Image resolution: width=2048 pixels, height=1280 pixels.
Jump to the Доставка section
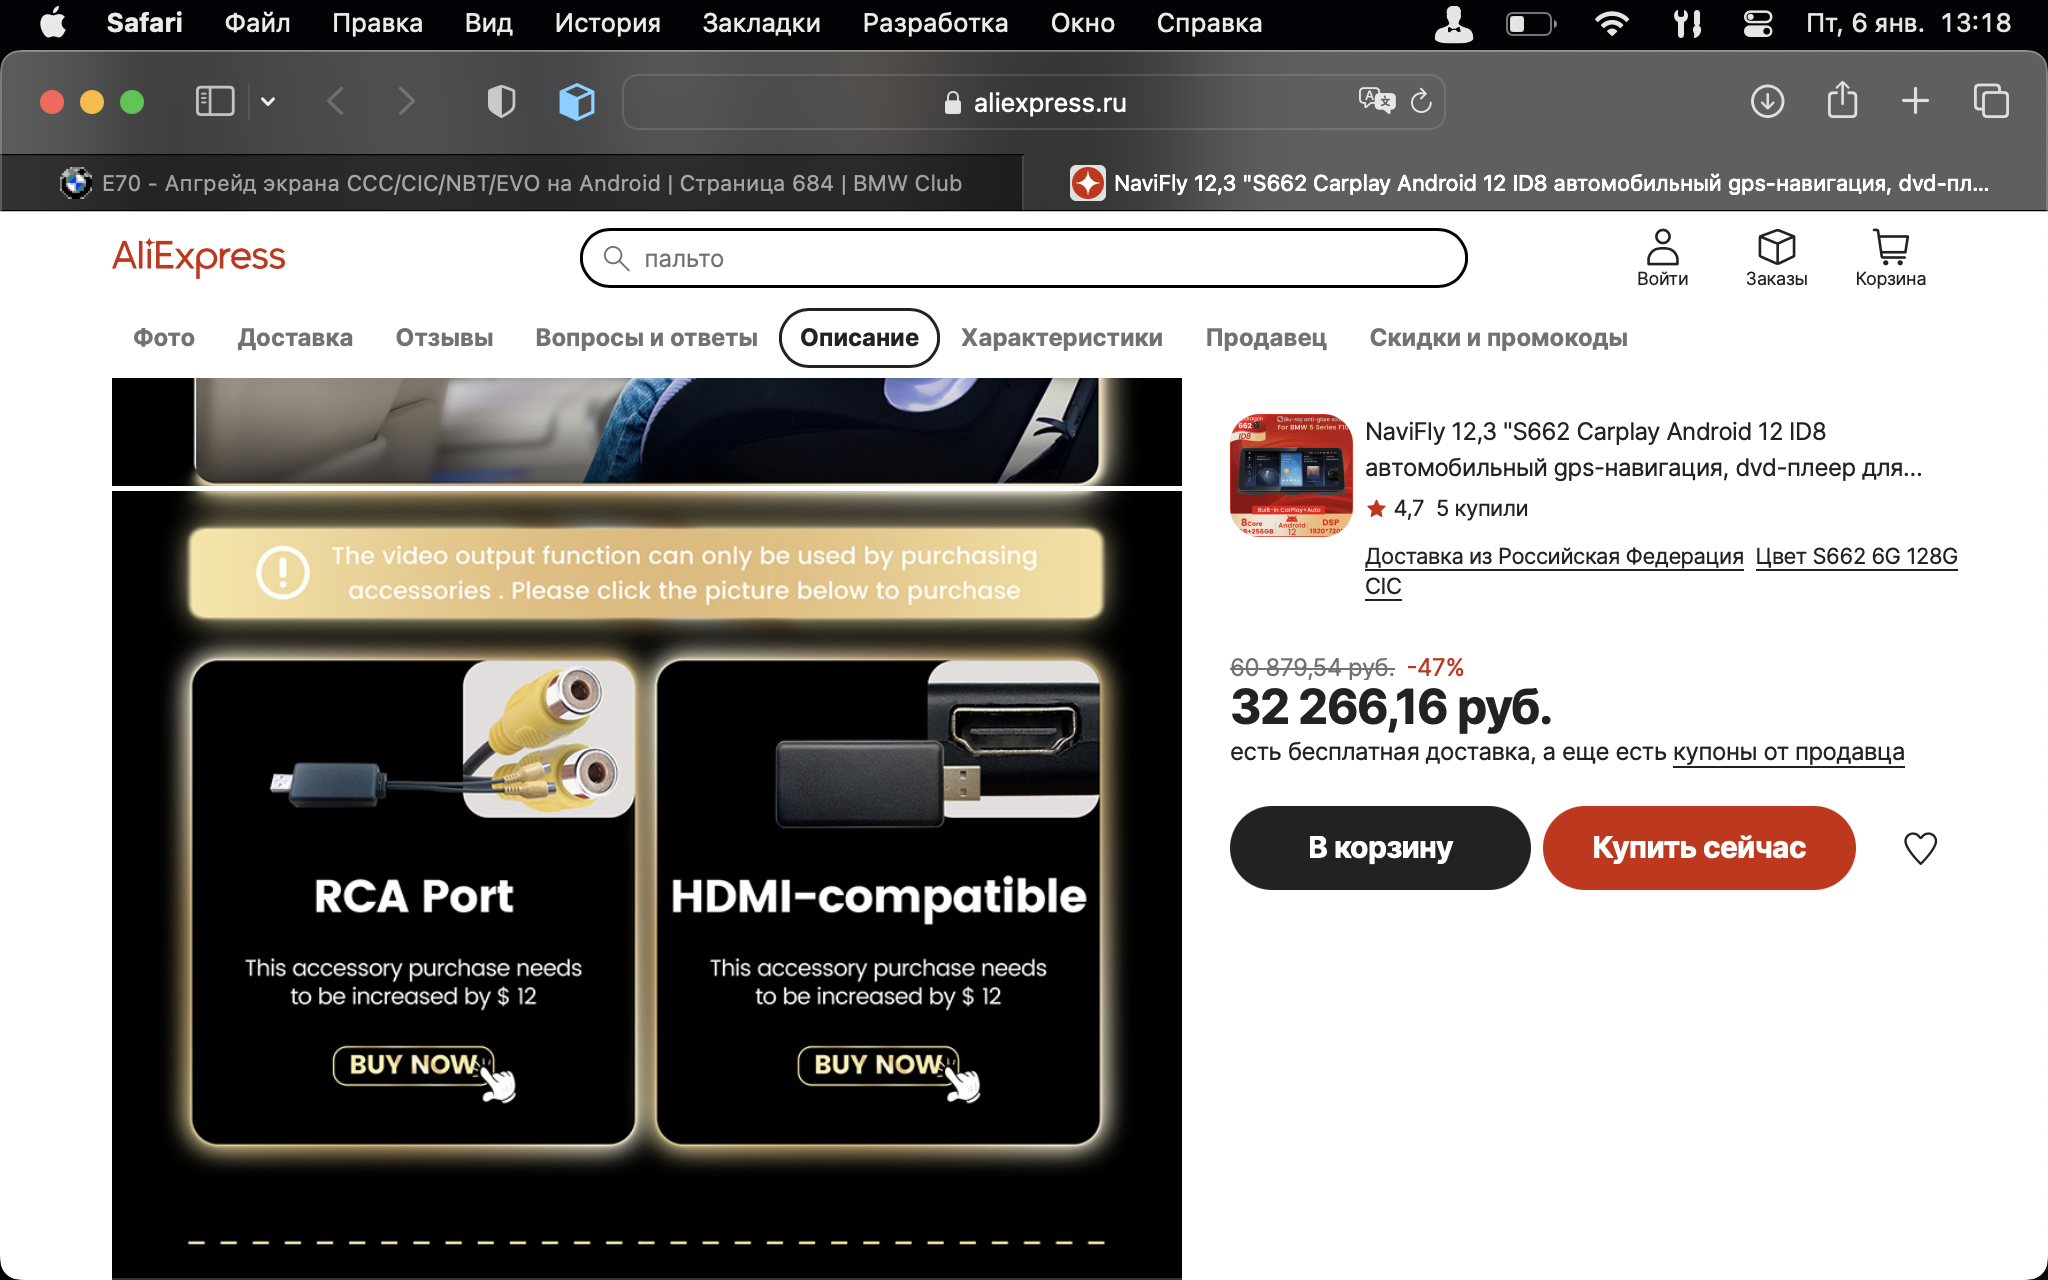click(x=295, y=338)
